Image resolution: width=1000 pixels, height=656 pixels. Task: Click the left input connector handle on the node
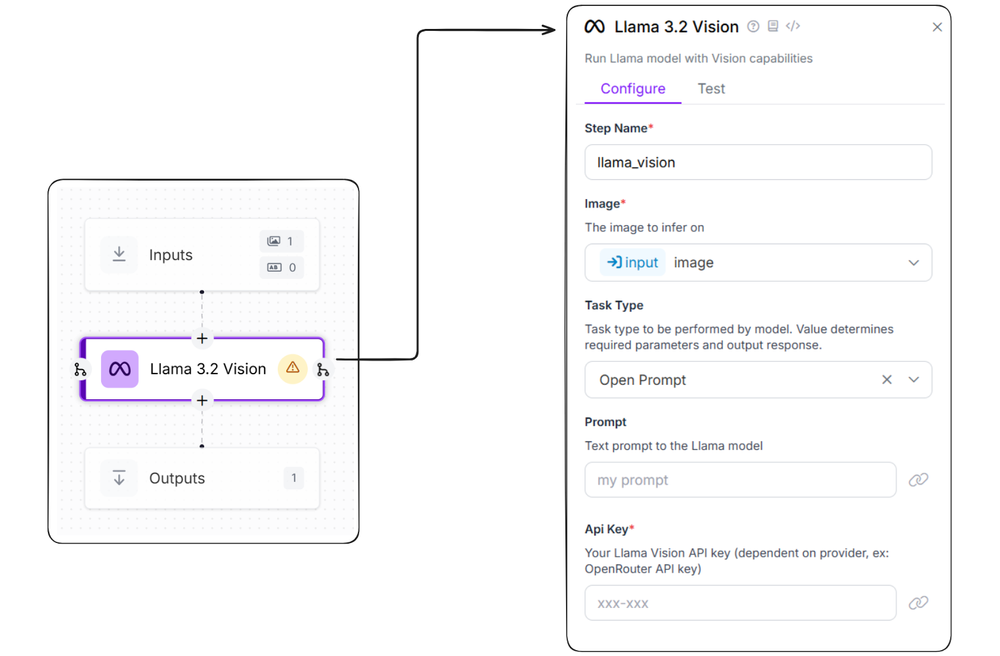tap(79, 369)
